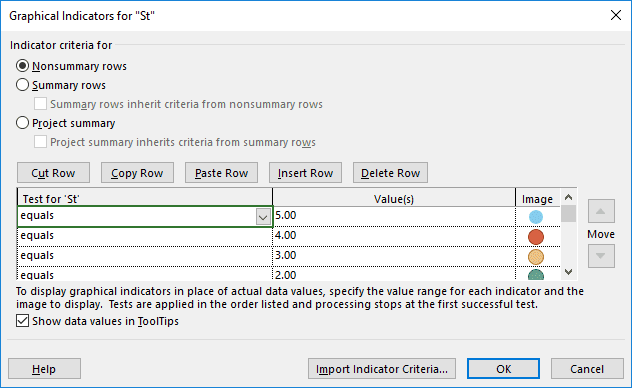Image resolution: width=632 pixels, height=388 pixels.
Task: Click the table scrollbar thumb
Action: [x=568, y=214]
